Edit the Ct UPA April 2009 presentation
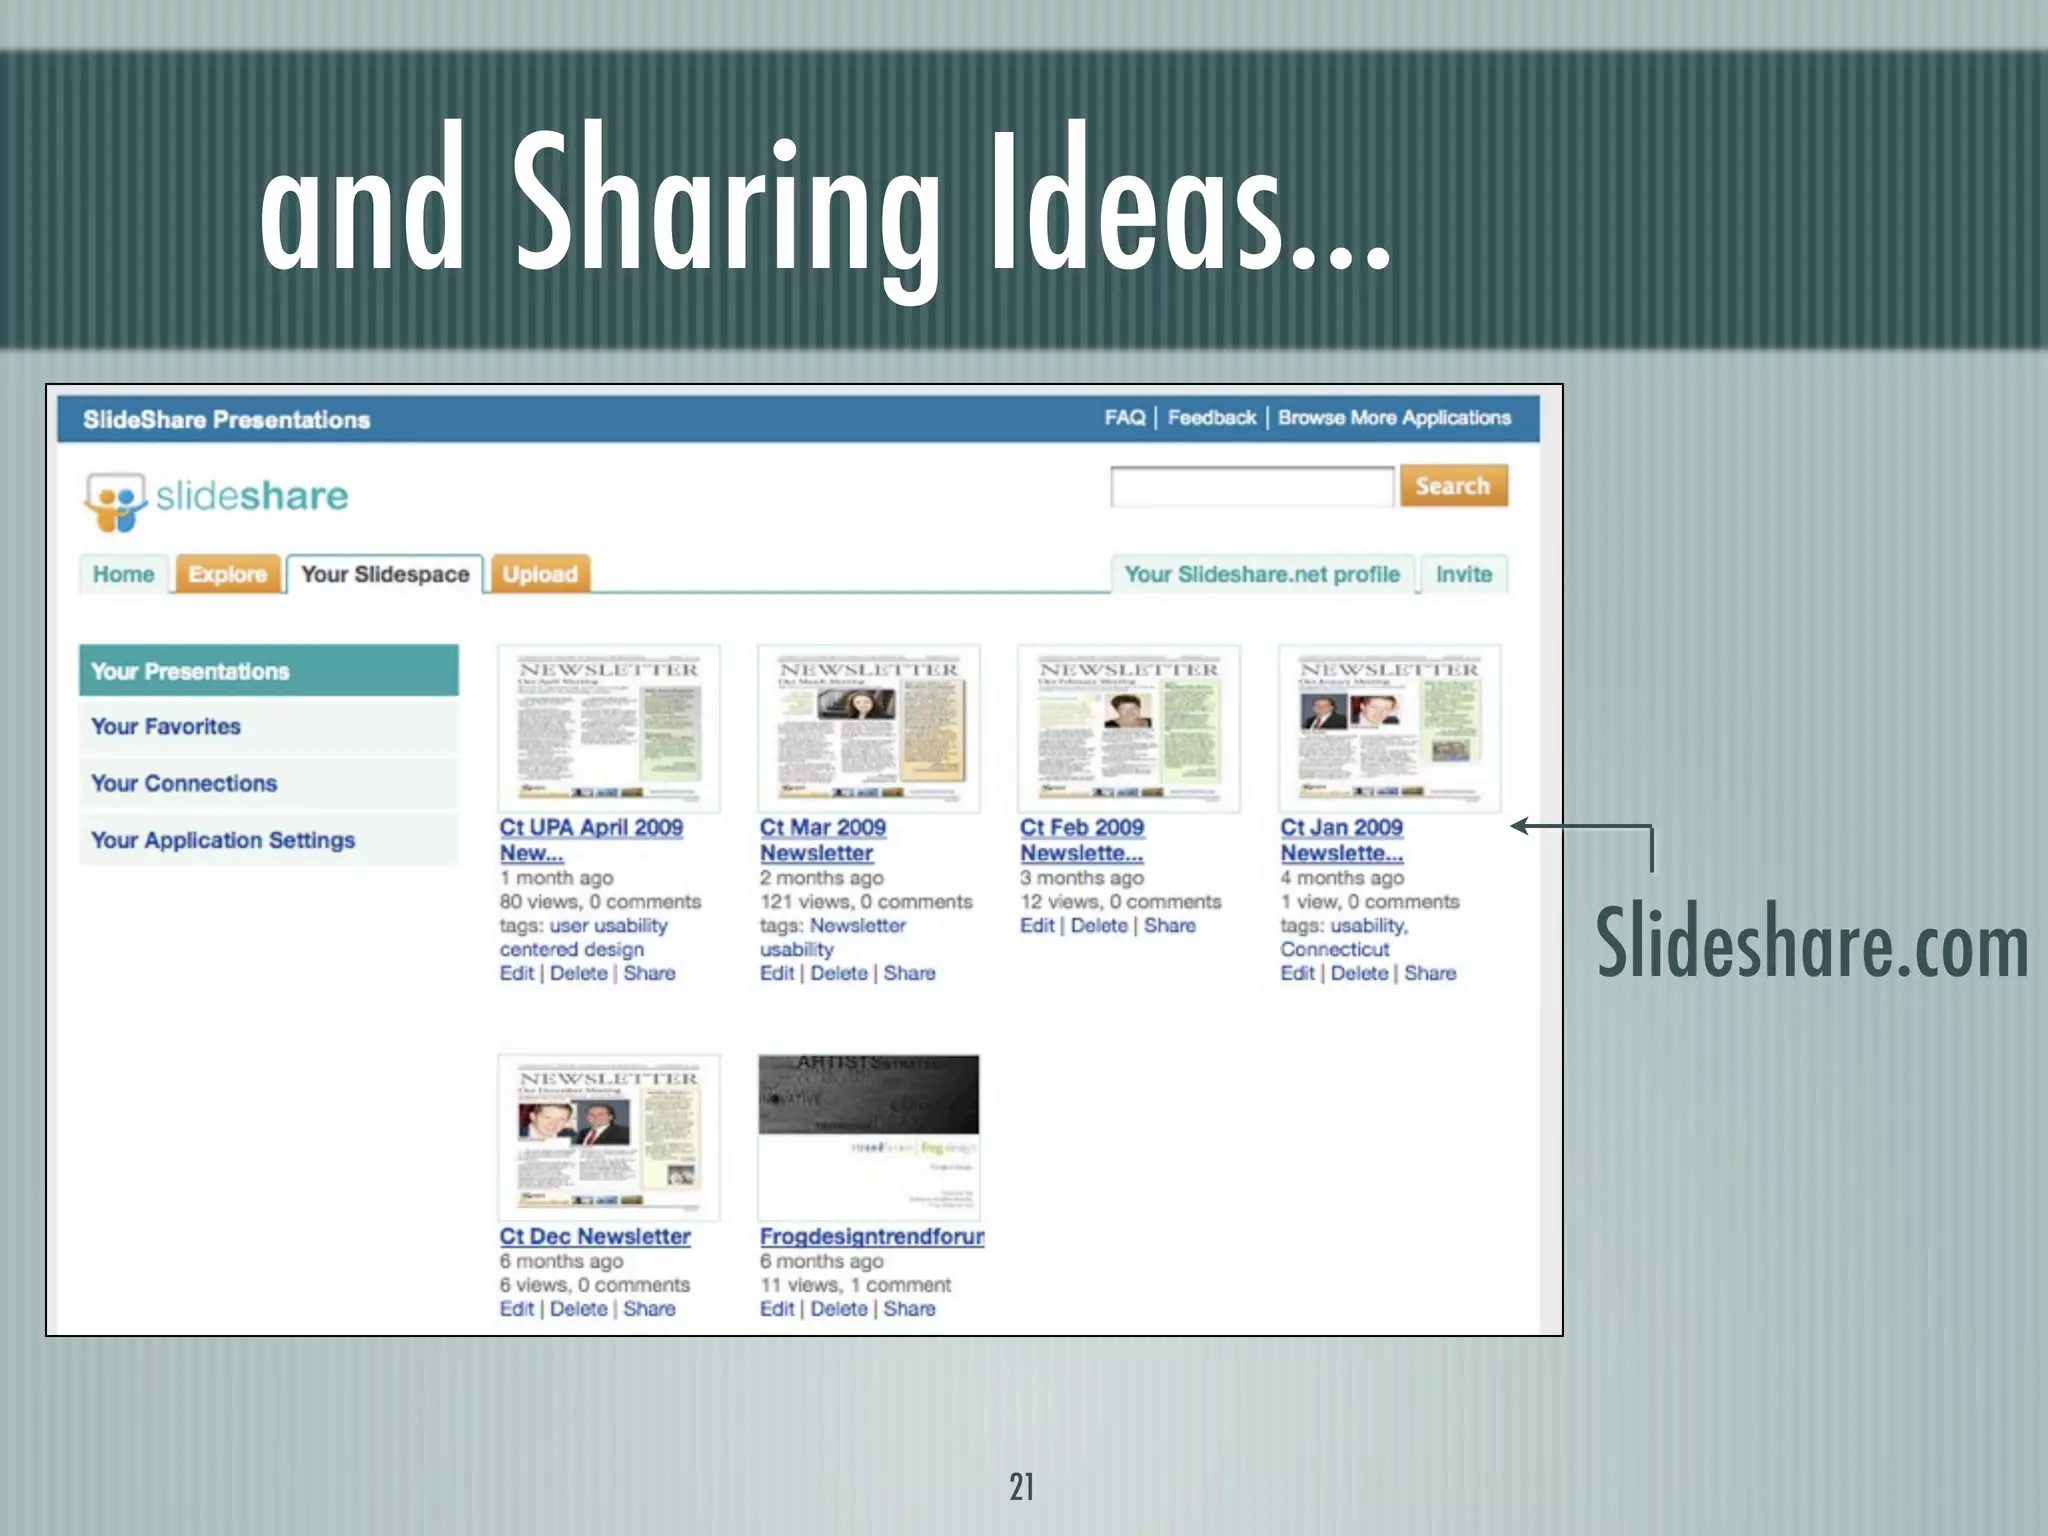Image resolution: width=2048 pixels, height=1536 pixels. (517, 973)
